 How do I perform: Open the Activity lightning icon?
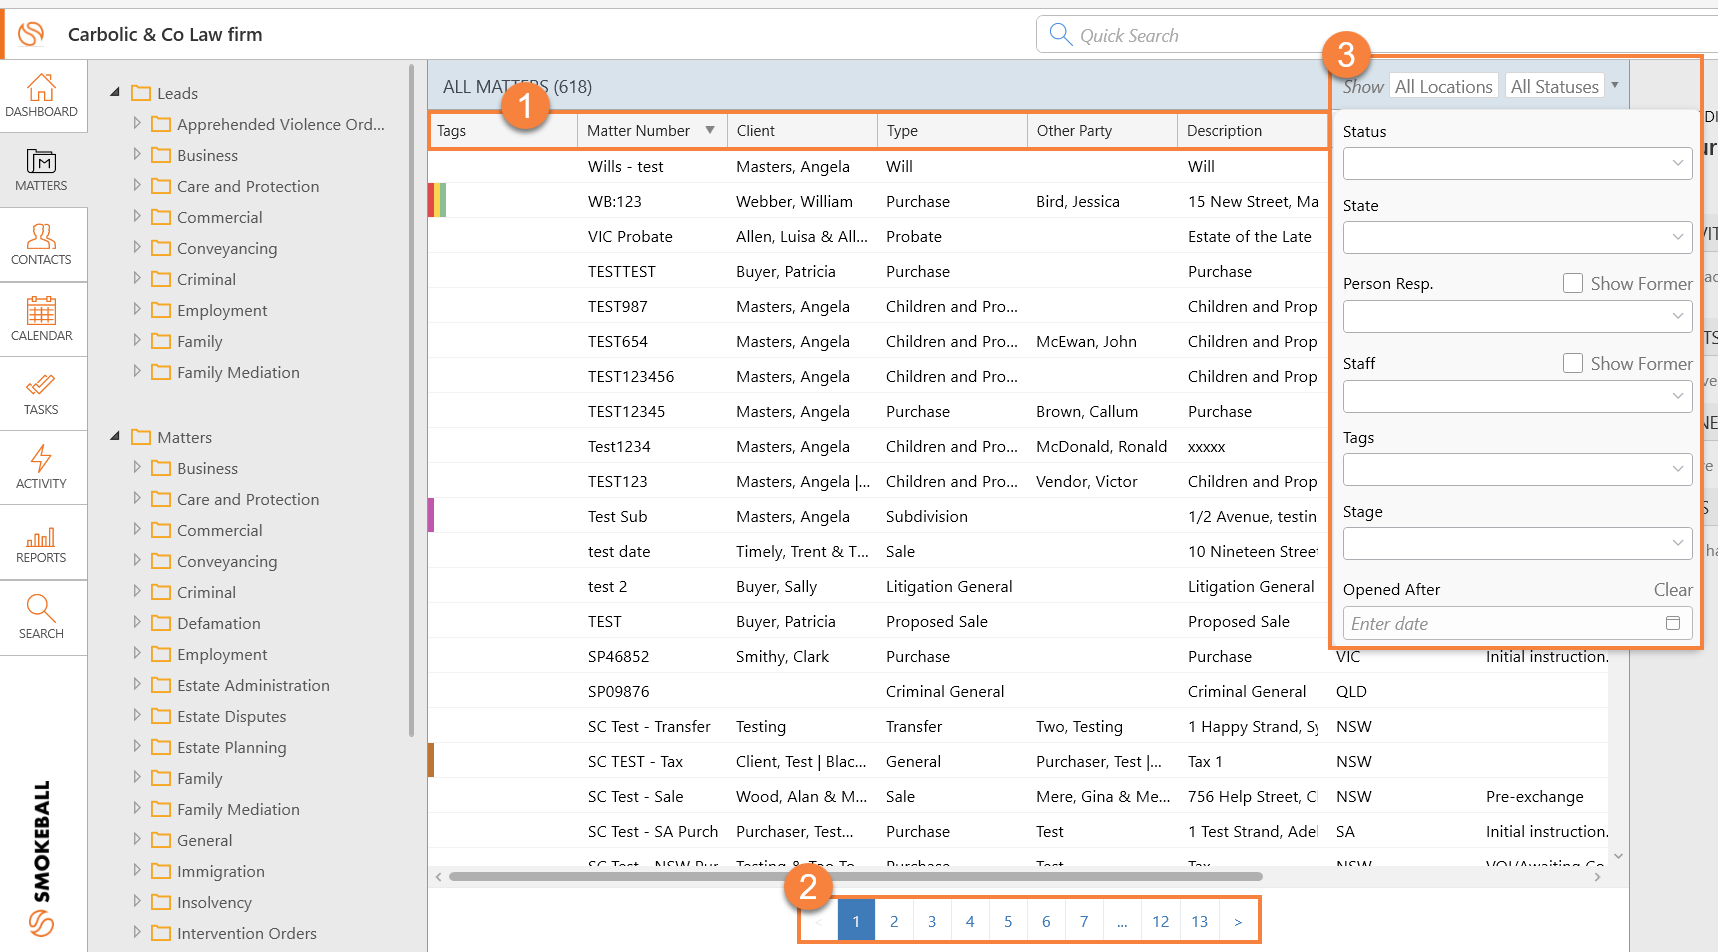coord(41,458)
